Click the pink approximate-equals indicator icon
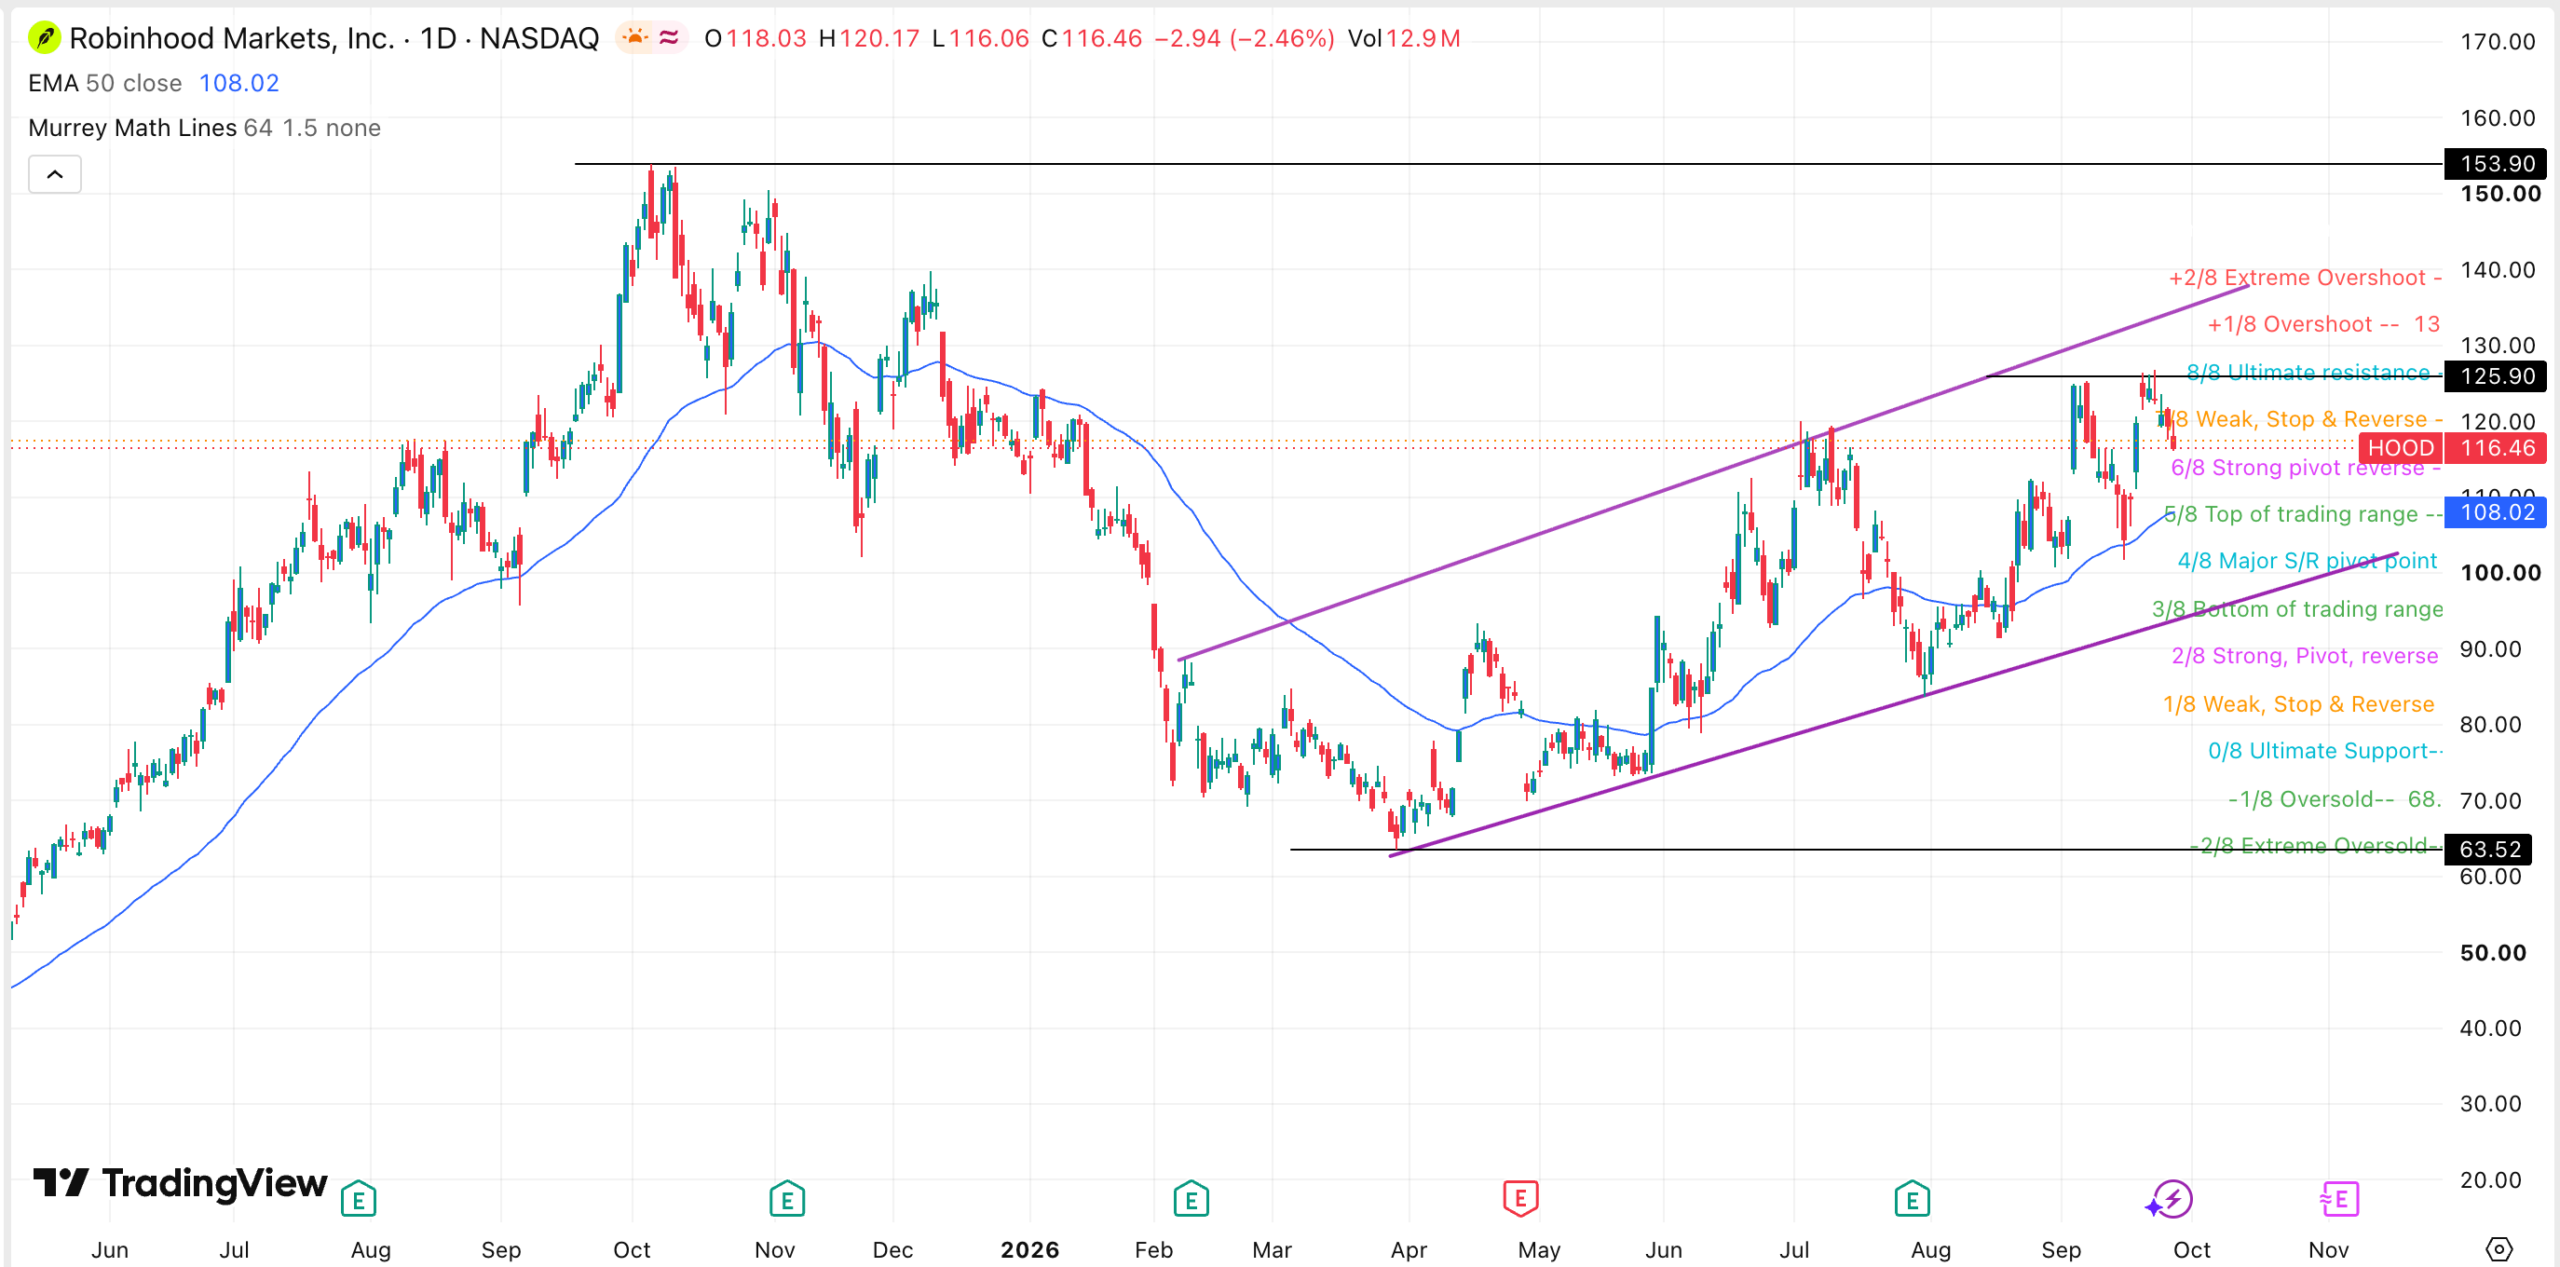 coord(669,38)
